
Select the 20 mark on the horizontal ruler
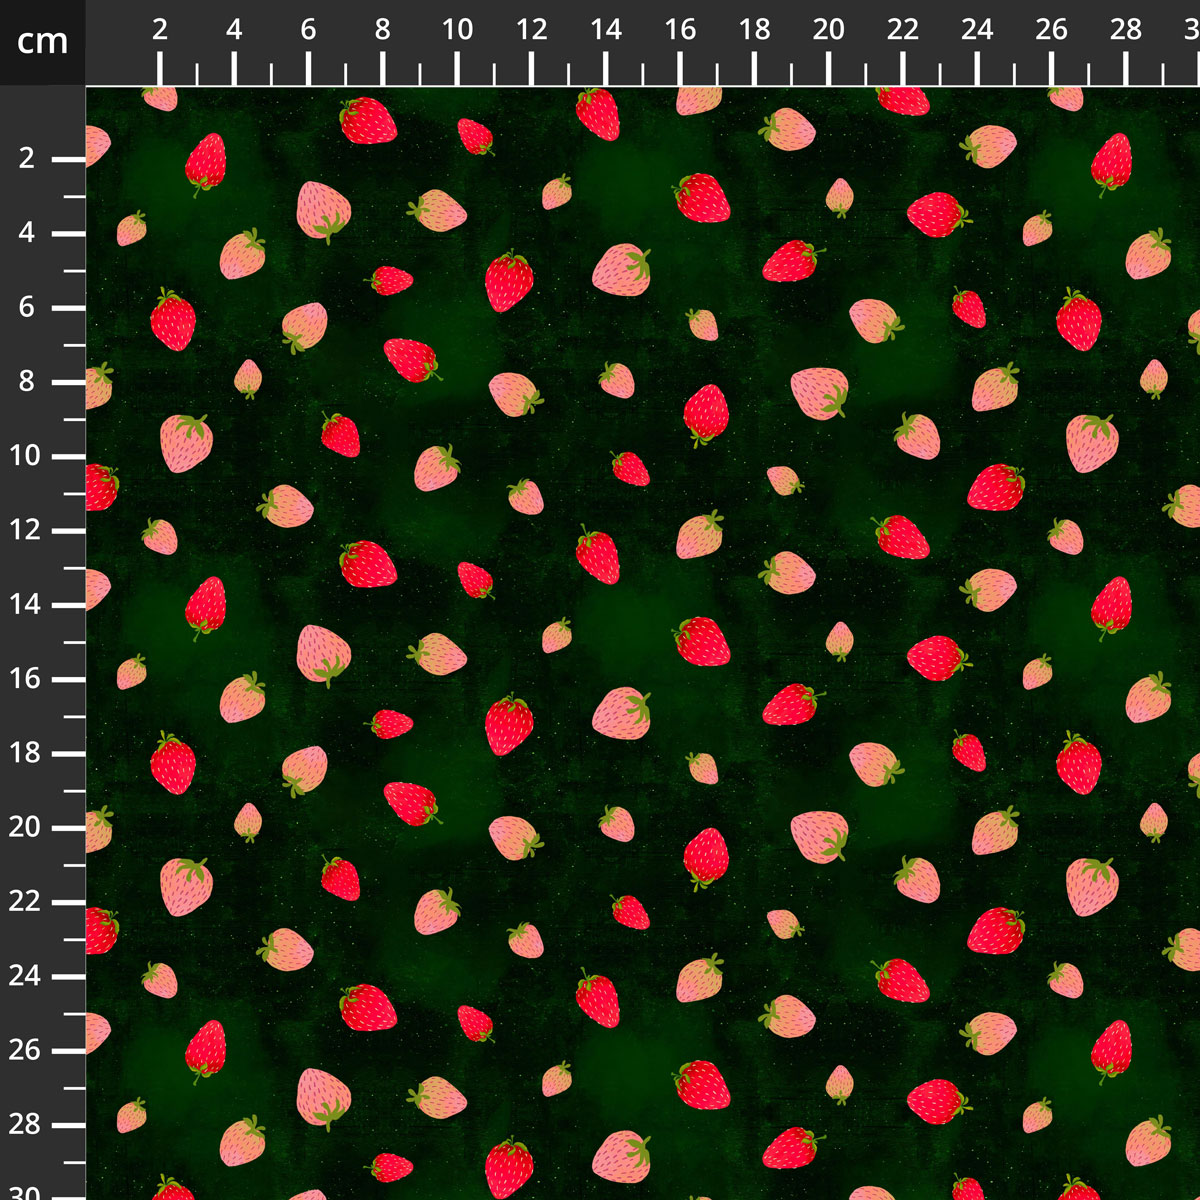point(828,30)
